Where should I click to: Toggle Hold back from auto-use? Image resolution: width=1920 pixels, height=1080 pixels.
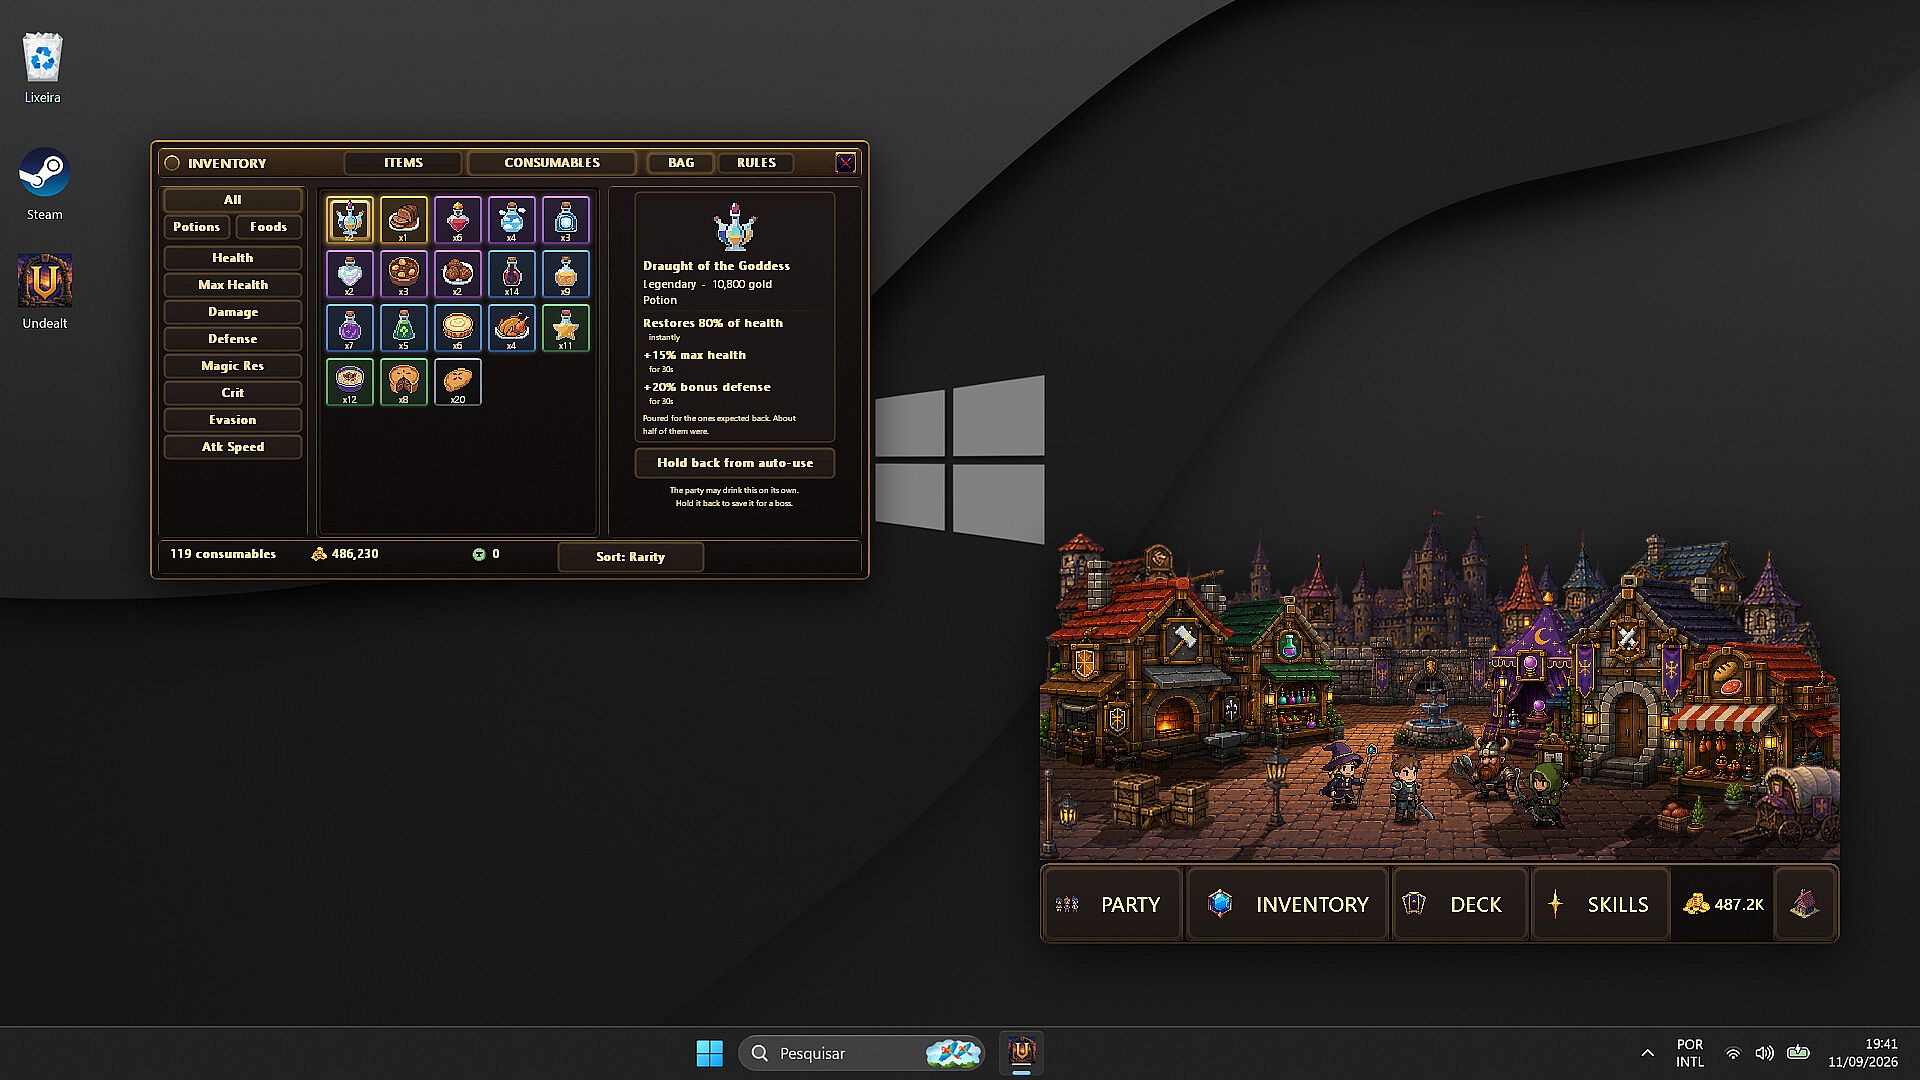[x=735, y=463]
